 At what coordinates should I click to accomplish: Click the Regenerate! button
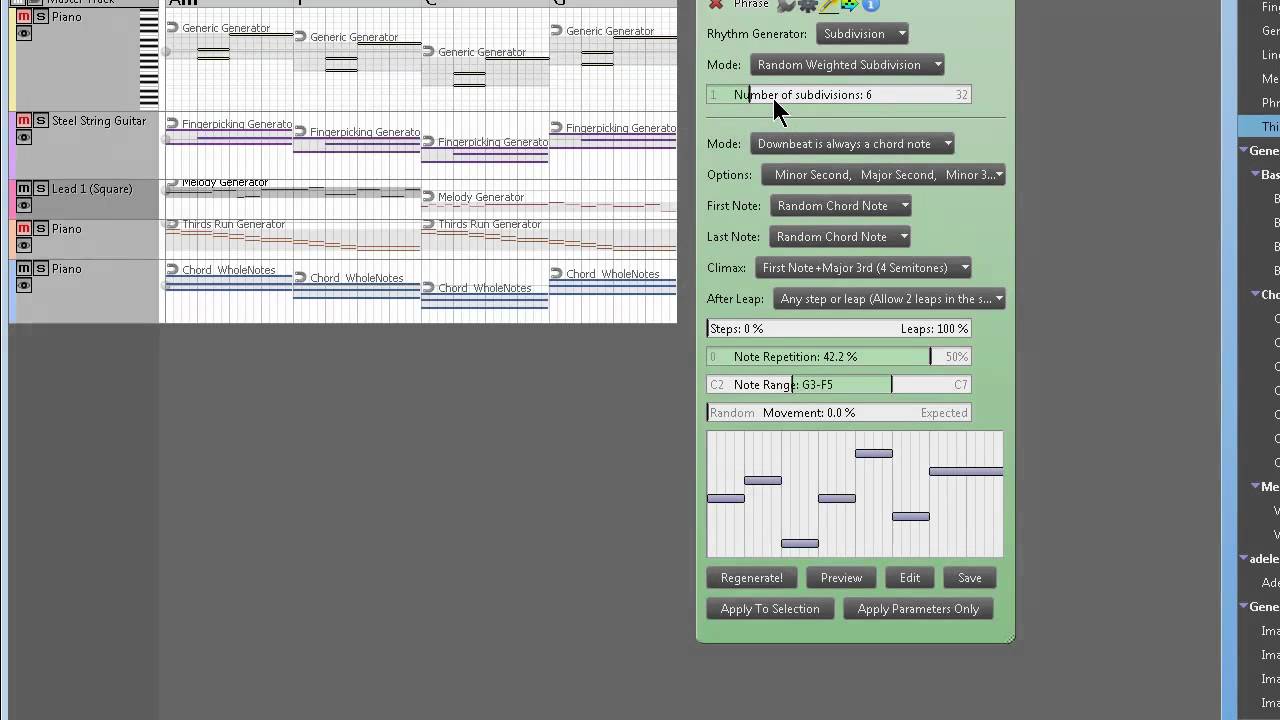point(752,578)
